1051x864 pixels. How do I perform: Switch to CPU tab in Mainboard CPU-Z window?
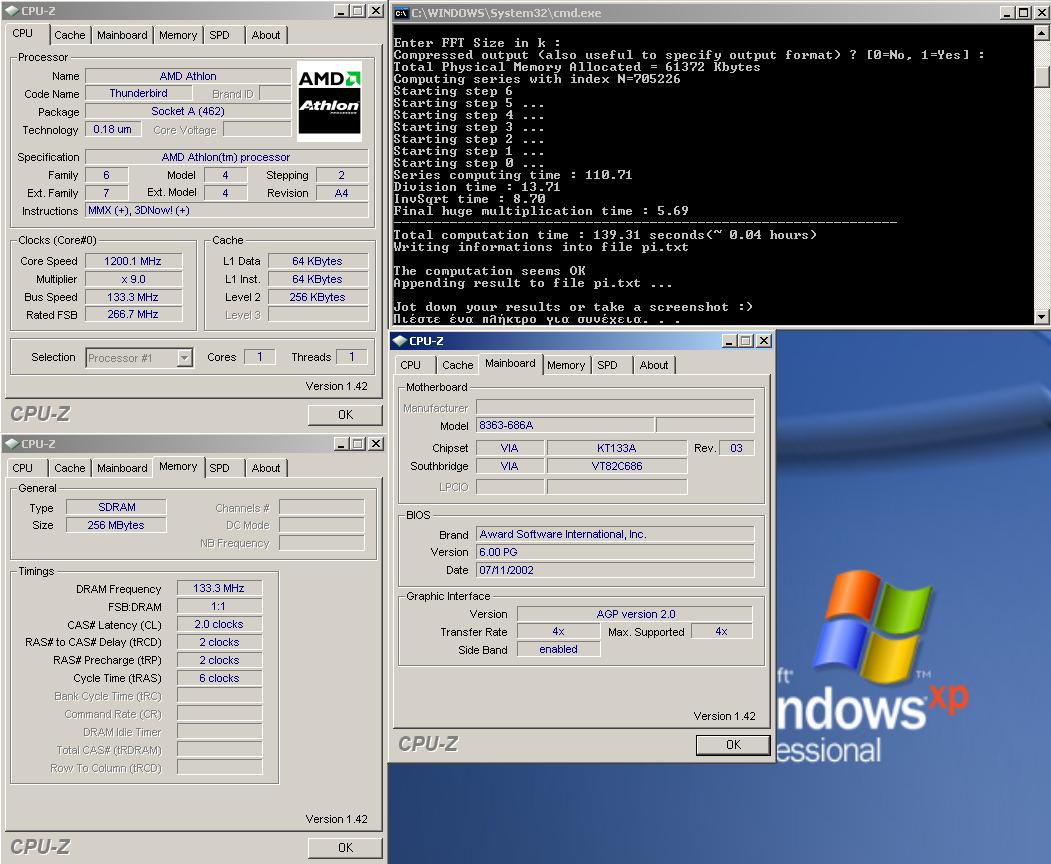(x=411, y=365)
